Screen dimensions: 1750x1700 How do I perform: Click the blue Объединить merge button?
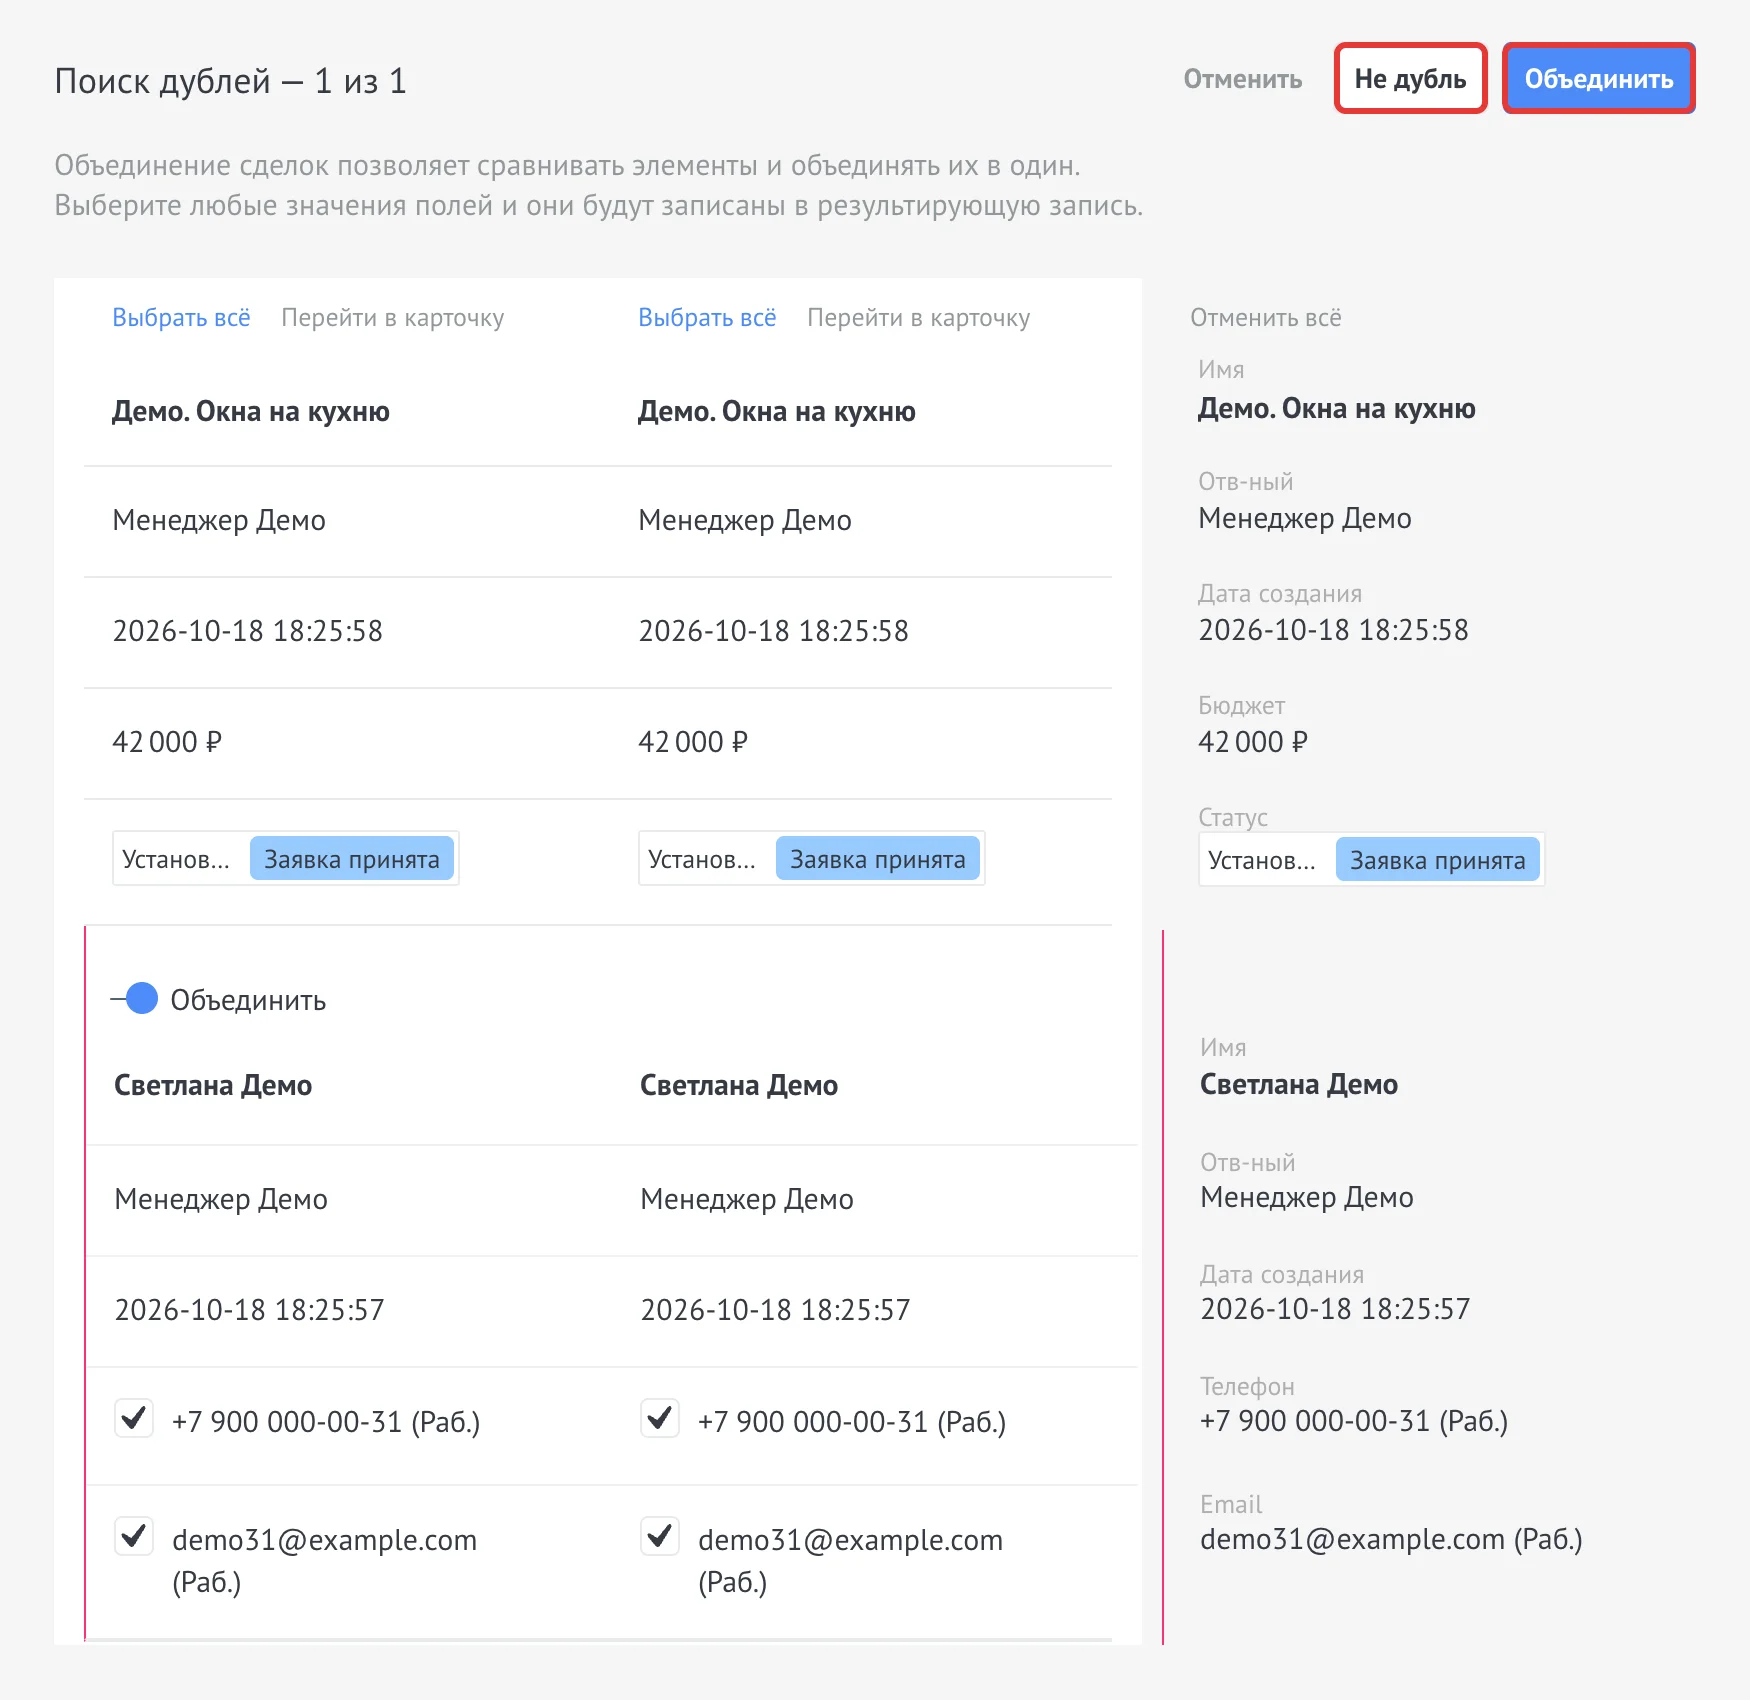[x=1598, y=79]
